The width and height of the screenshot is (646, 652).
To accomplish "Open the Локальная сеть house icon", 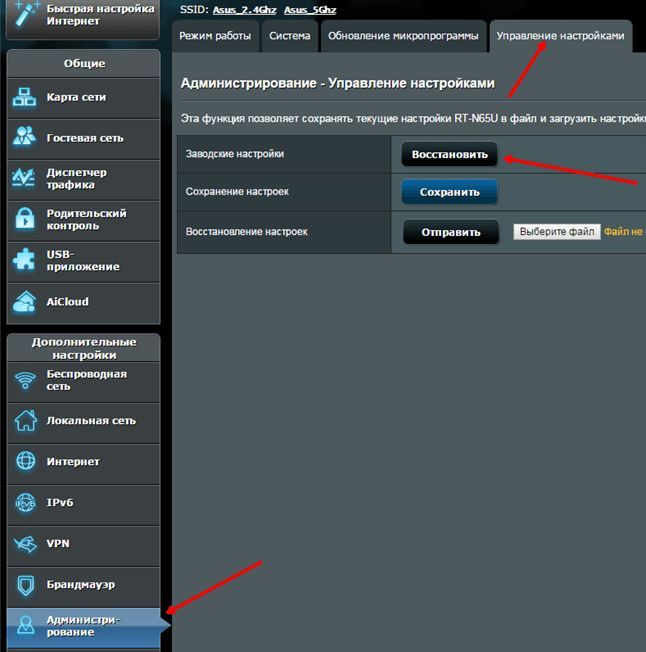I will click(26, 420).
